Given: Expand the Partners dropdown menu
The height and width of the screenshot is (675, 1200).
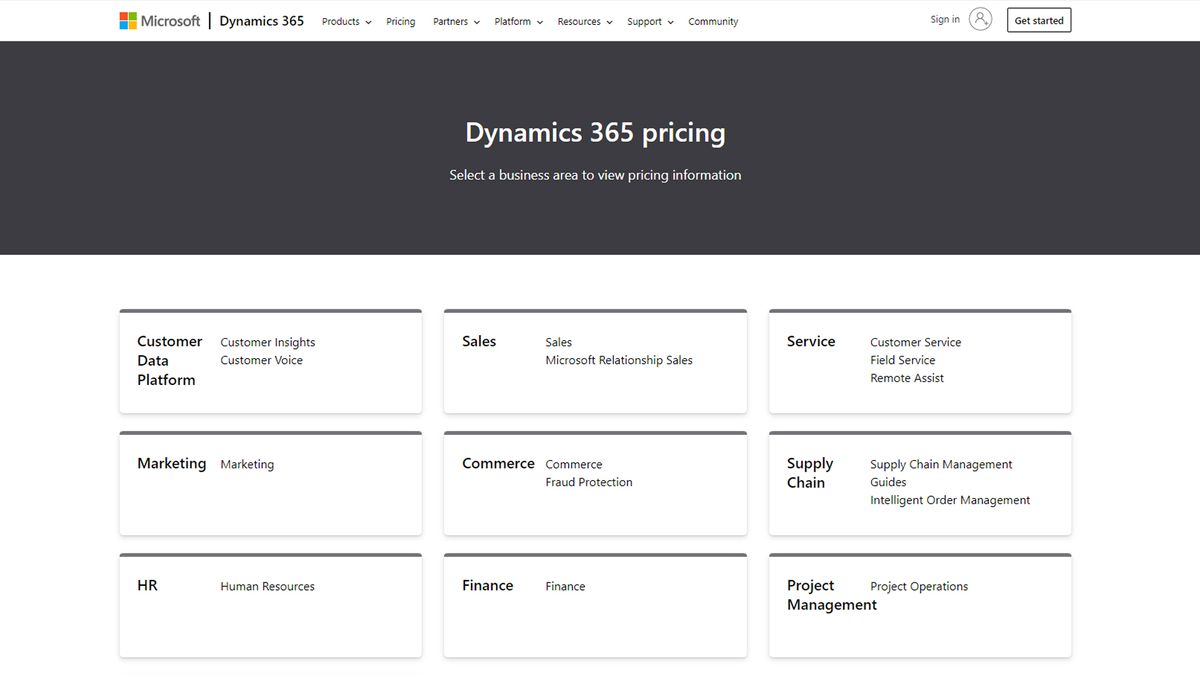Looking at the screenshot, I should coord(456,22).
